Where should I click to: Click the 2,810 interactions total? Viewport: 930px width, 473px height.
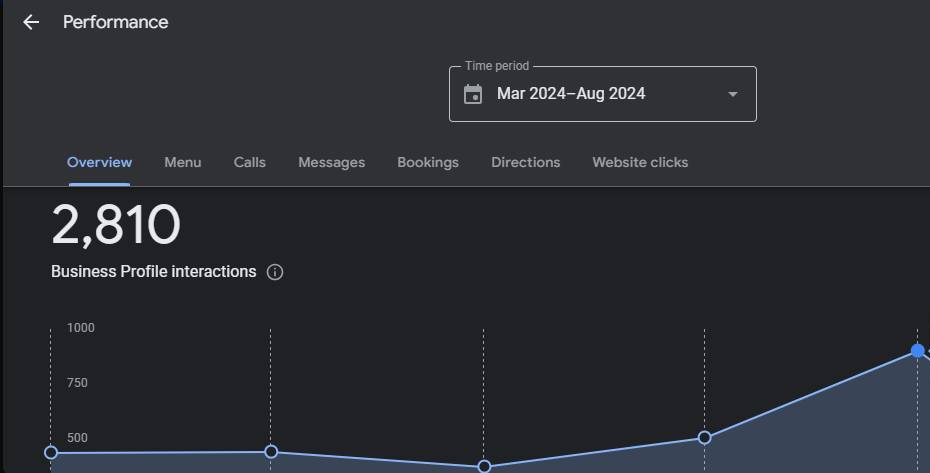pyautogui.click(x=116, y=225)
